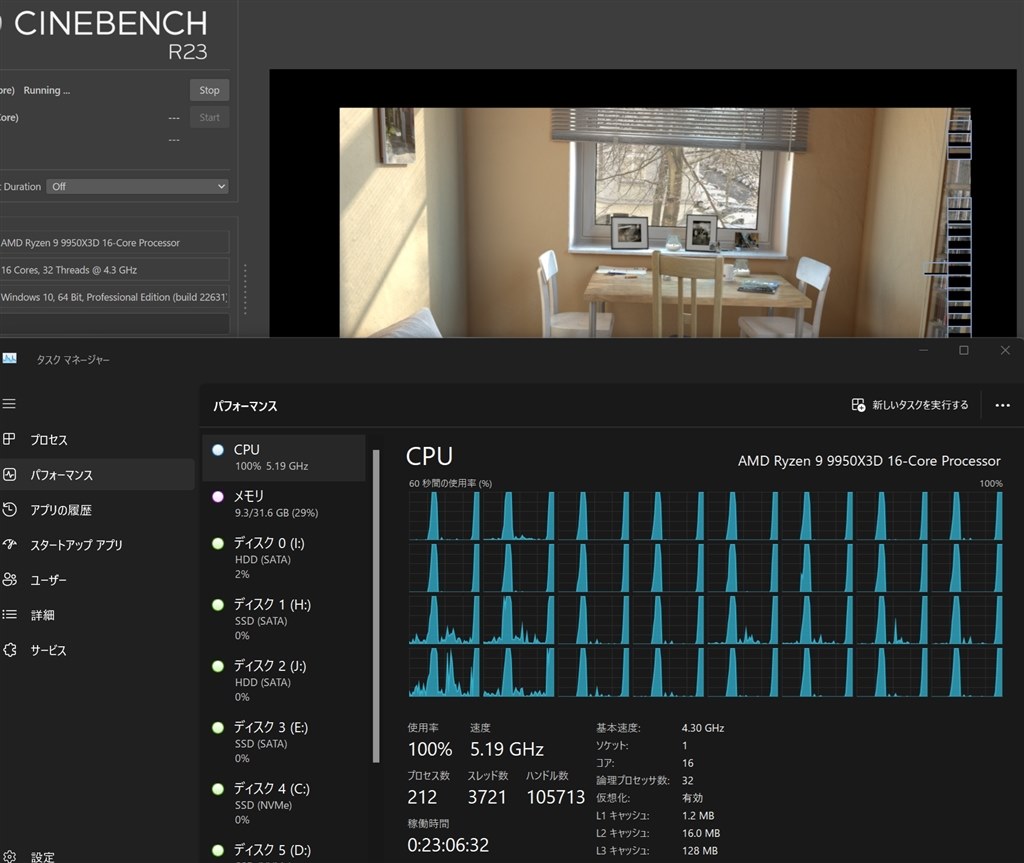Click the first logical processor graph cell
This screenshot has height=863, width=1024.
pos(444,516)
